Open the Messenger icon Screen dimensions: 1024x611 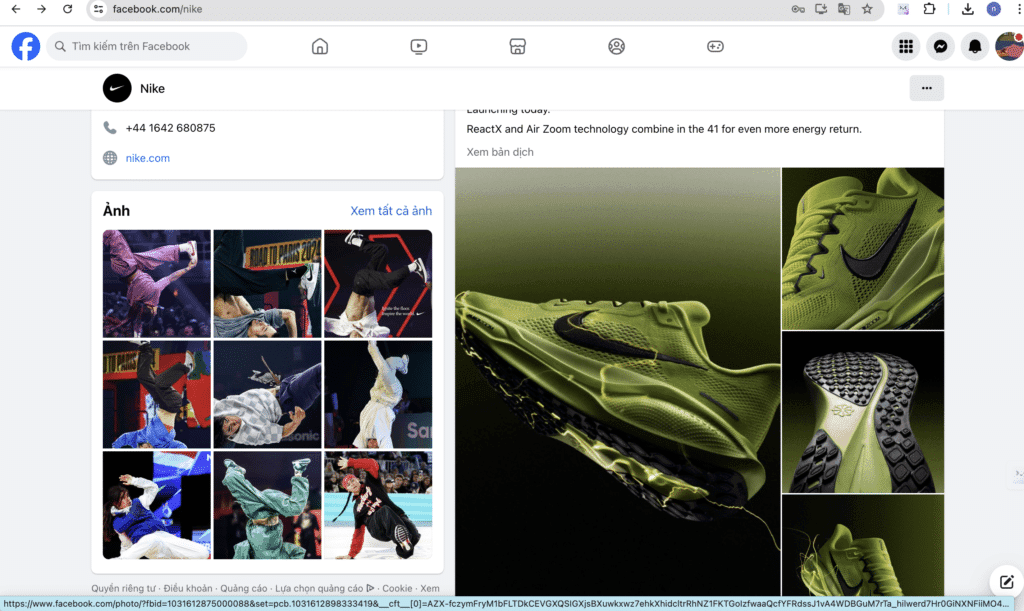point(940,46)
